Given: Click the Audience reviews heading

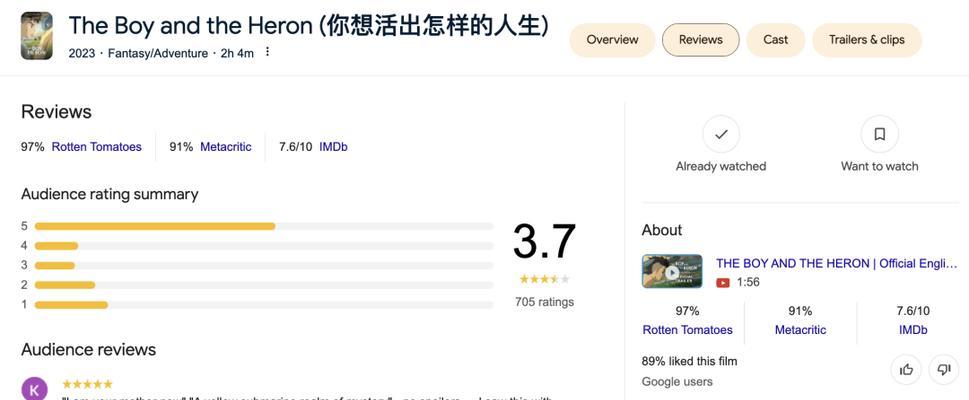Looking at the screenshot, I should coord(88,349).
